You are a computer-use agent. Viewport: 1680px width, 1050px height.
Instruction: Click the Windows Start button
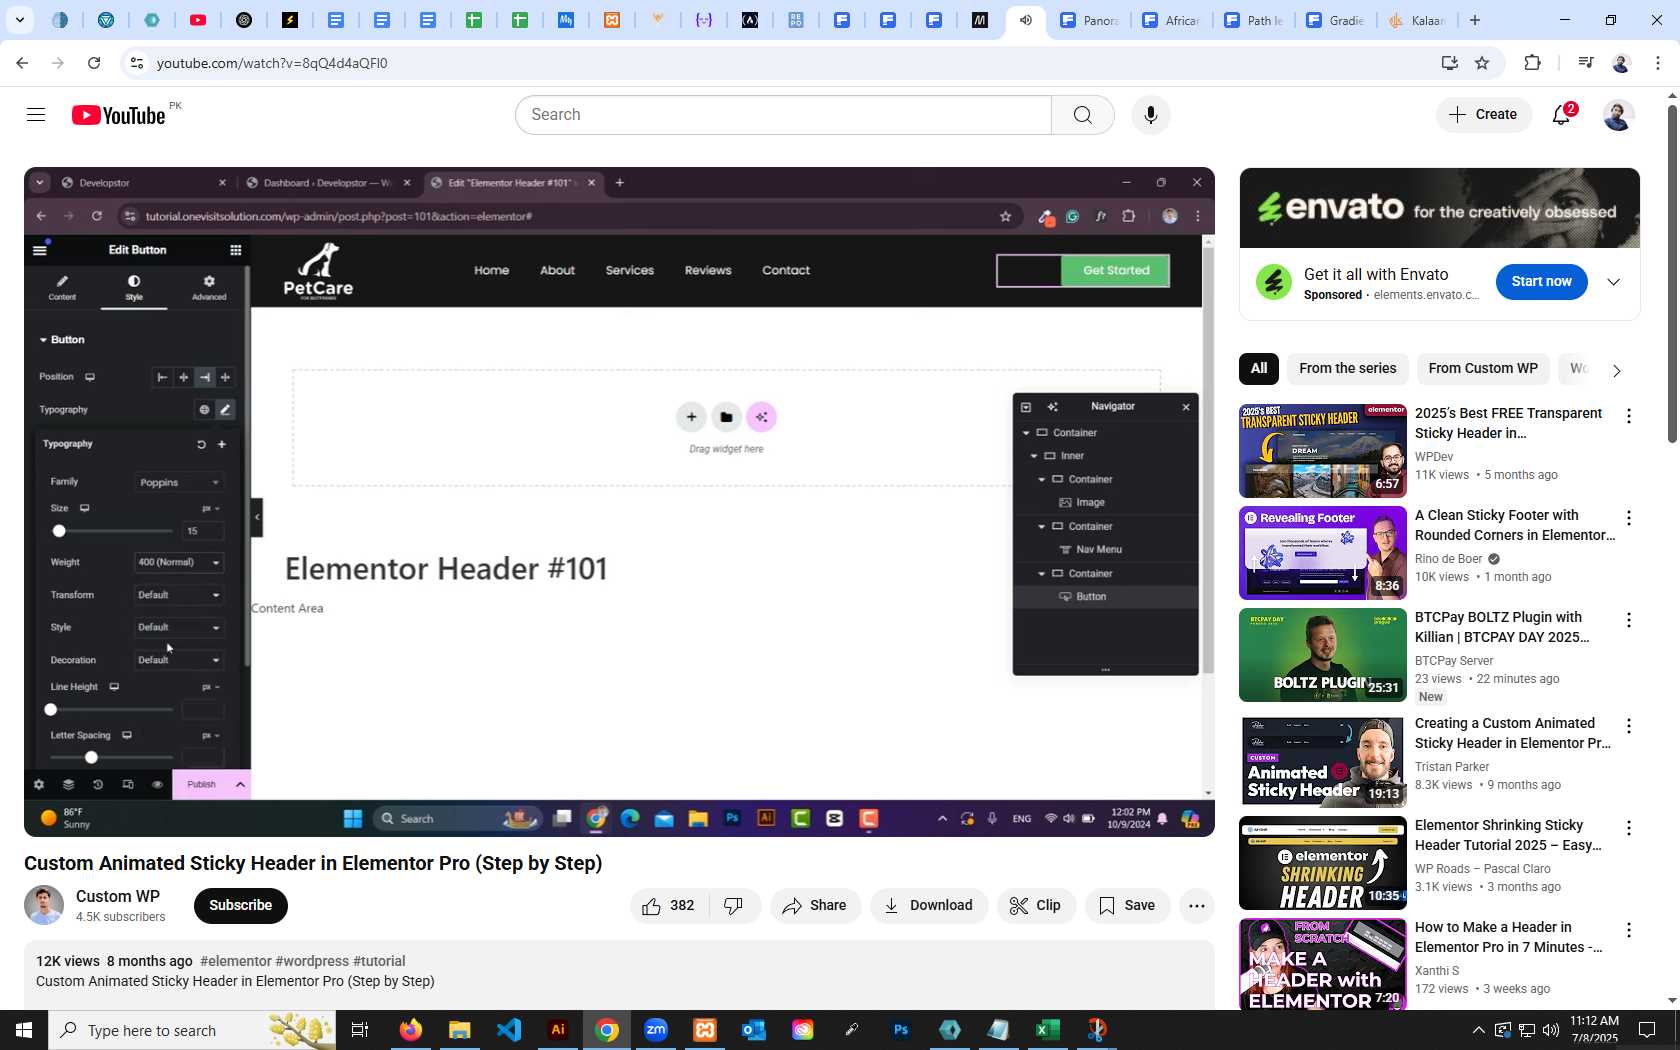(x=24, y=1030)
